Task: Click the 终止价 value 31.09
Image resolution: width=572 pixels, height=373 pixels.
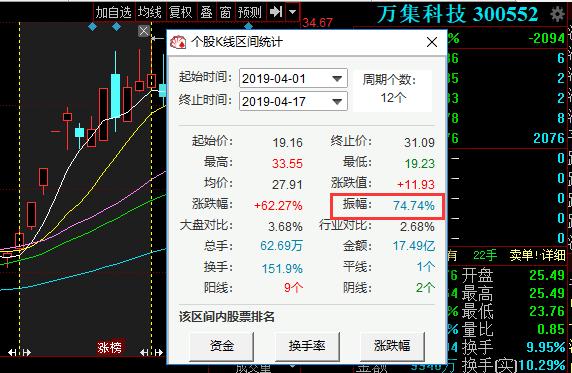Action: tap(419, 142)
